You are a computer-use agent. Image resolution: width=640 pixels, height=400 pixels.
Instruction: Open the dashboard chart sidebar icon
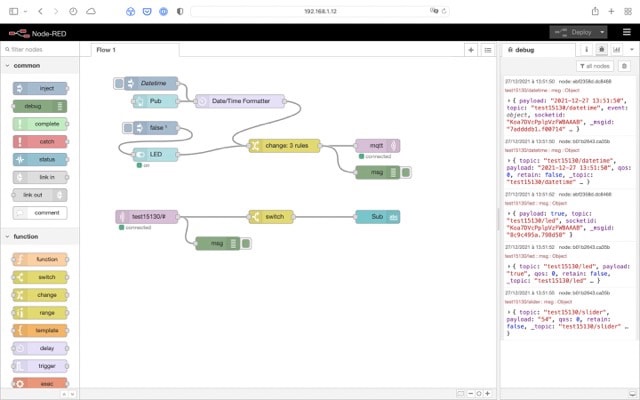[x=615, y=49]
